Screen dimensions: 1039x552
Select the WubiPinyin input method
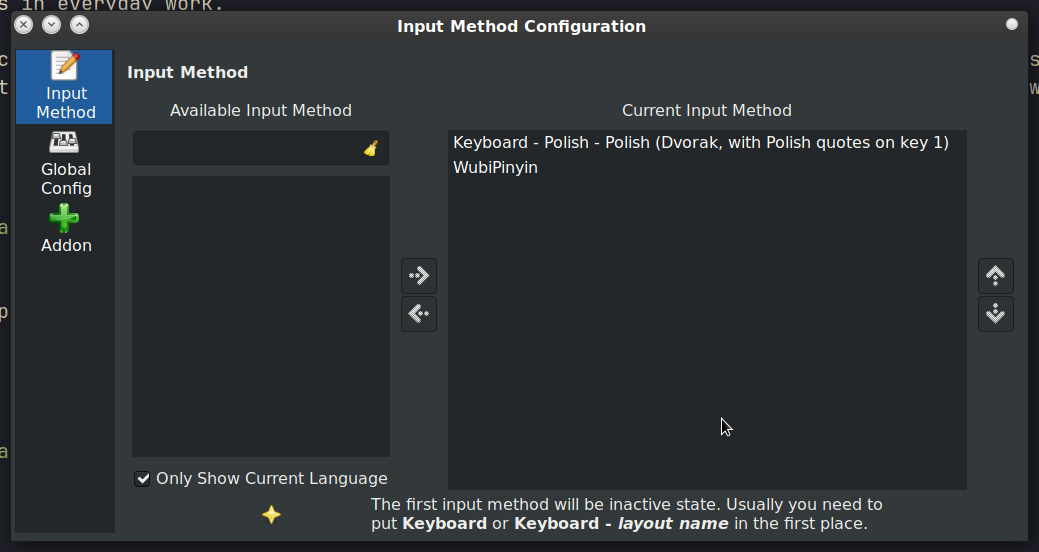(496, 168)
